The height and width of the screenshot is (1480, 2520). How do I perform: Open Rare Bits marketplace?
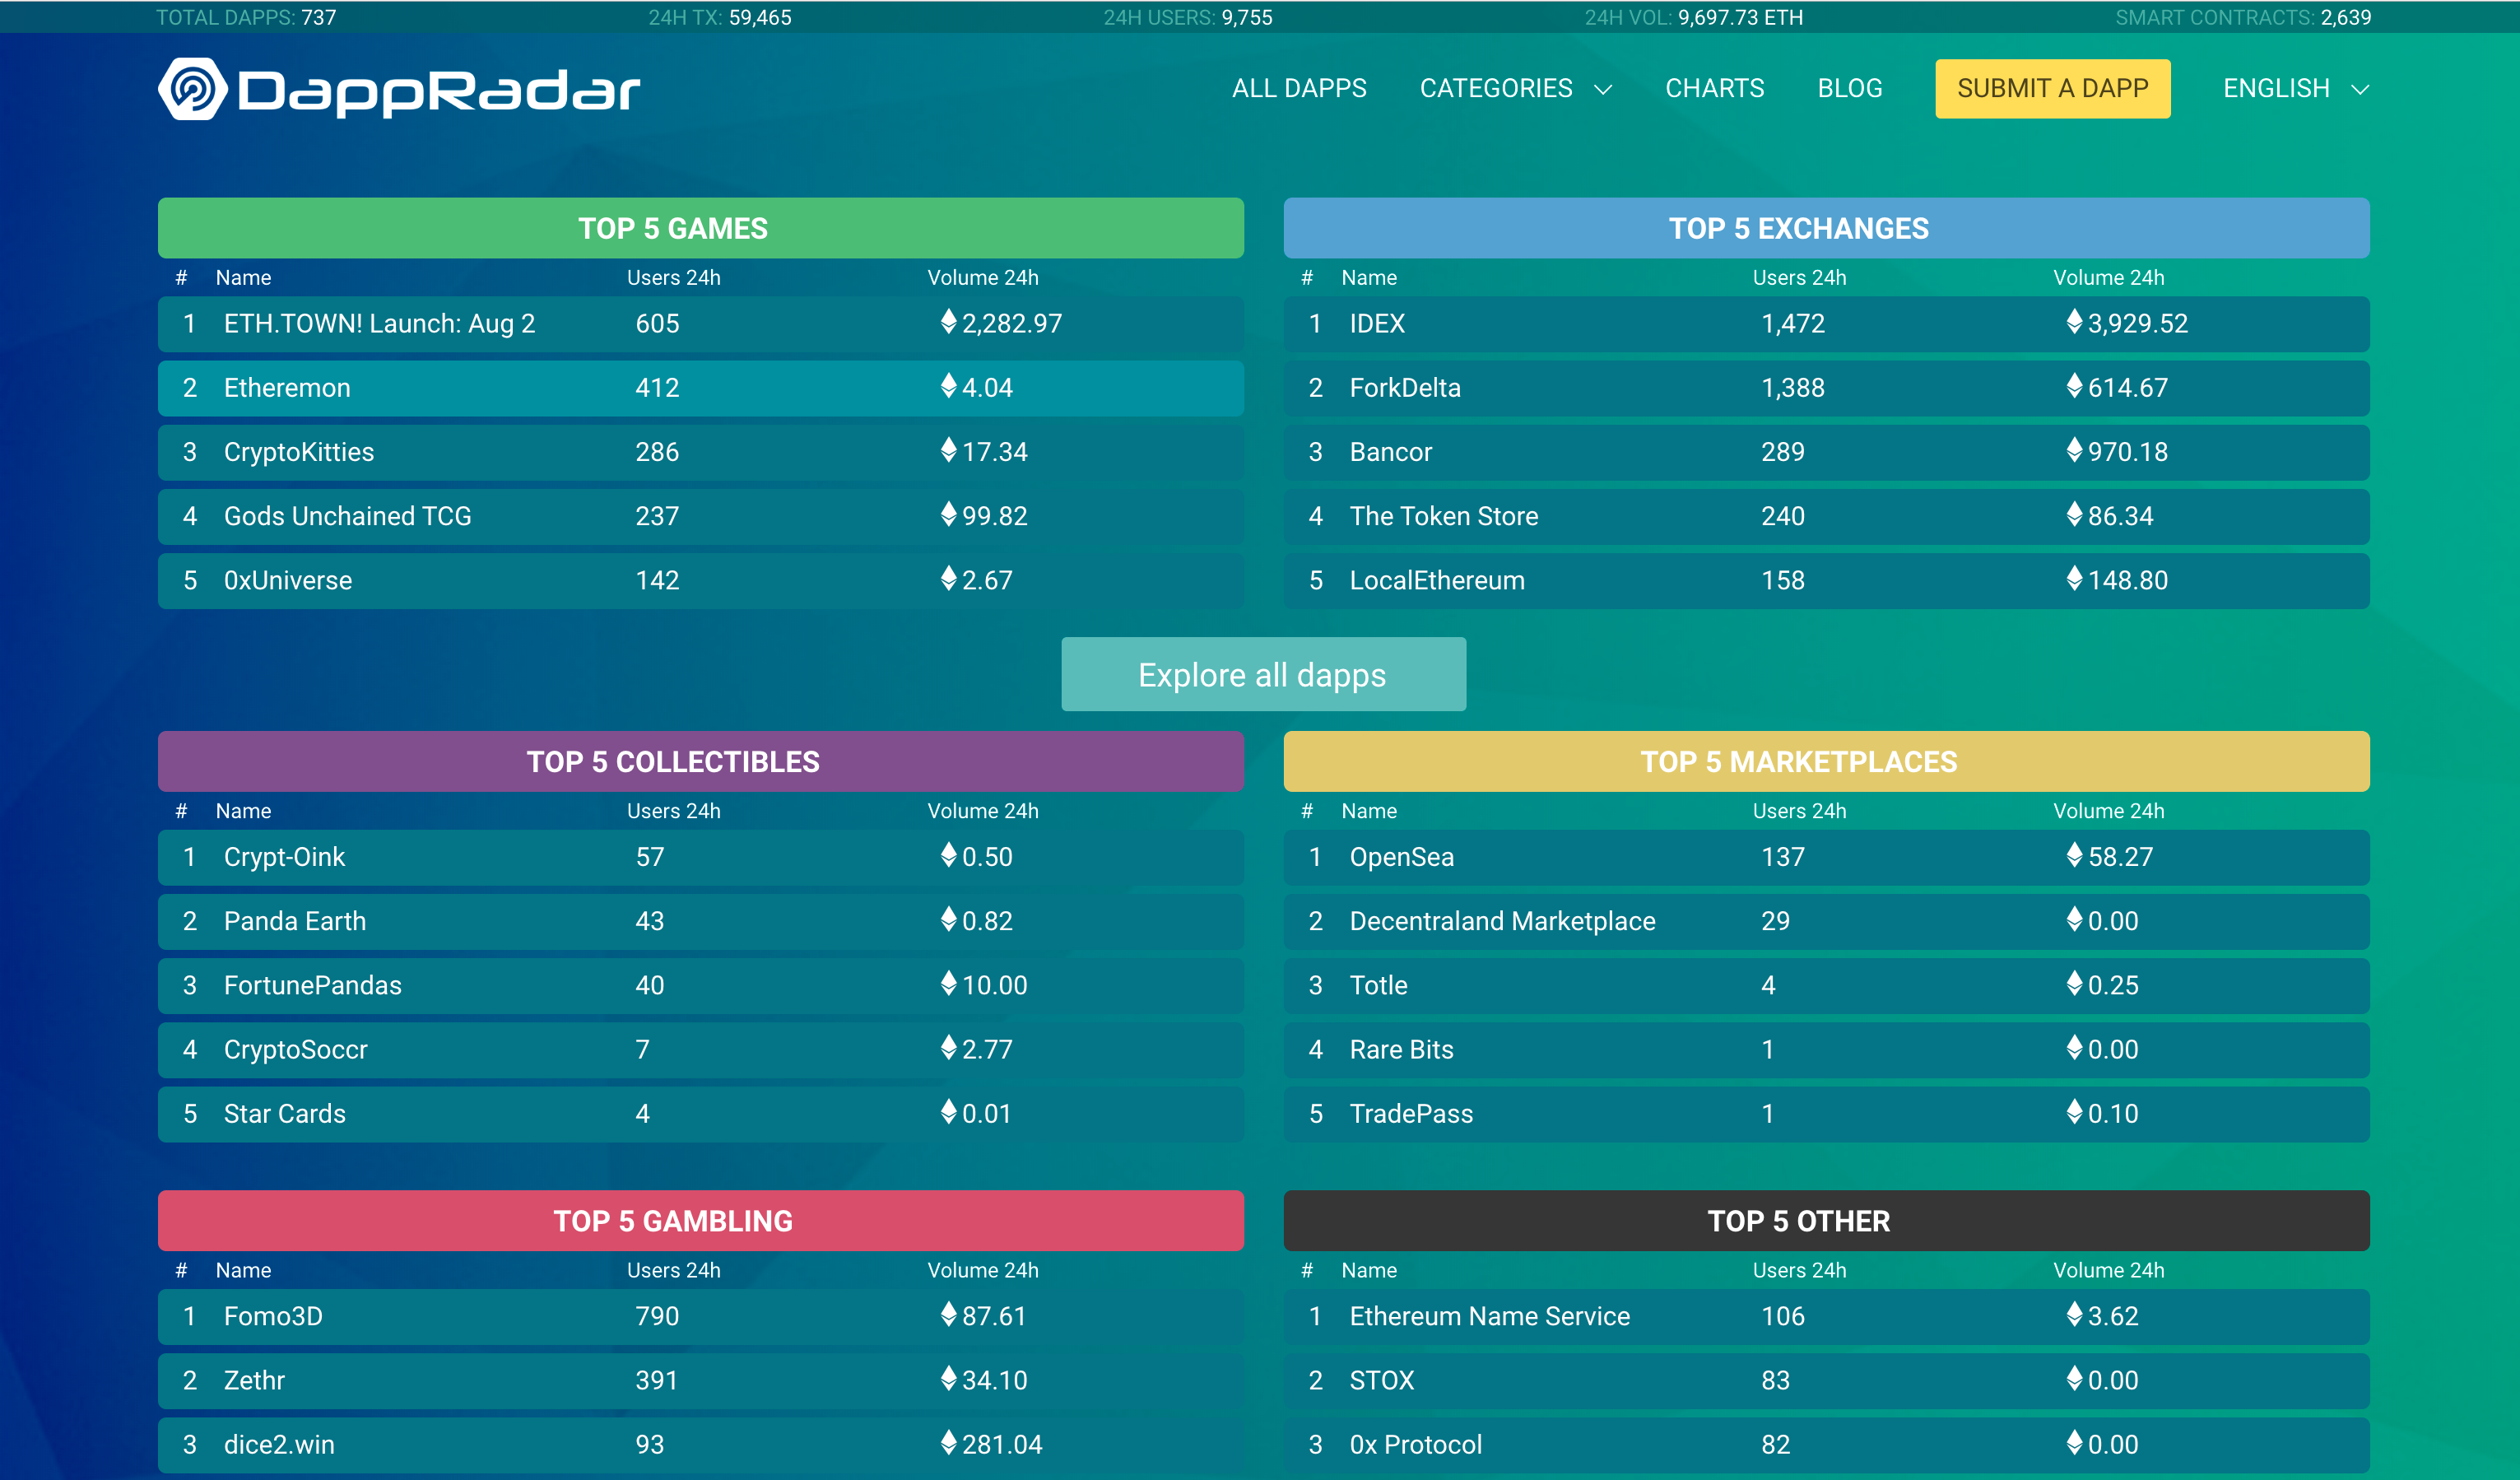point(1826,1049)
